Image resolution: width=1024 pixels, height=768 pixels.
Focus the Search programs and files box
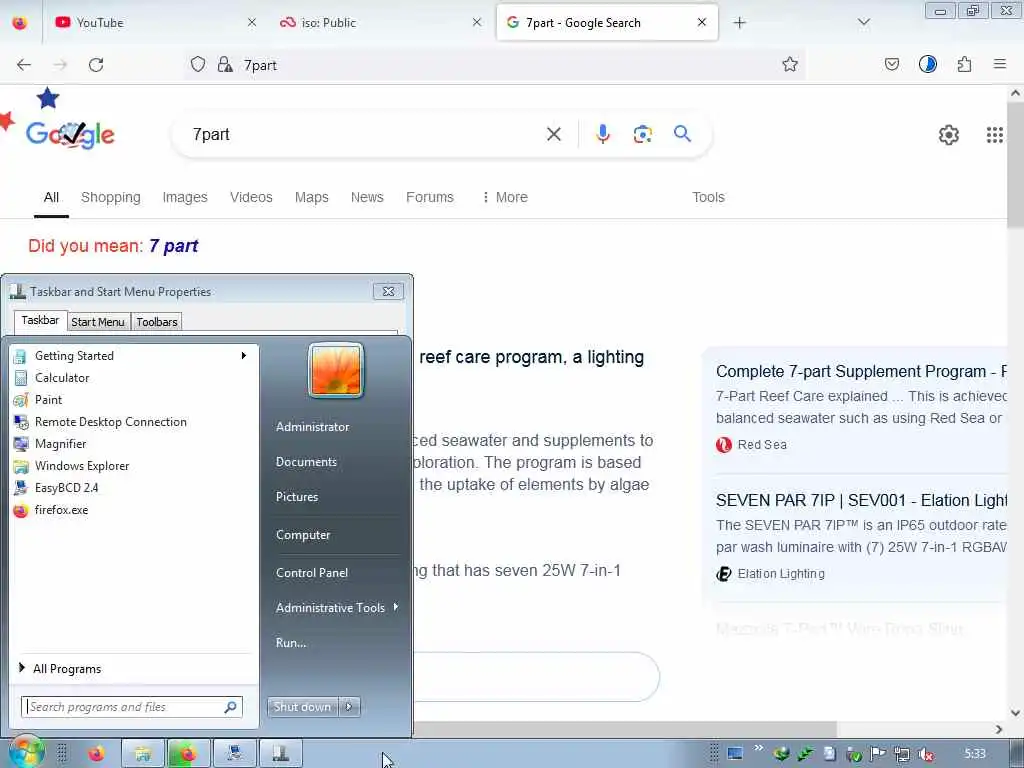[x=132, y=707]
